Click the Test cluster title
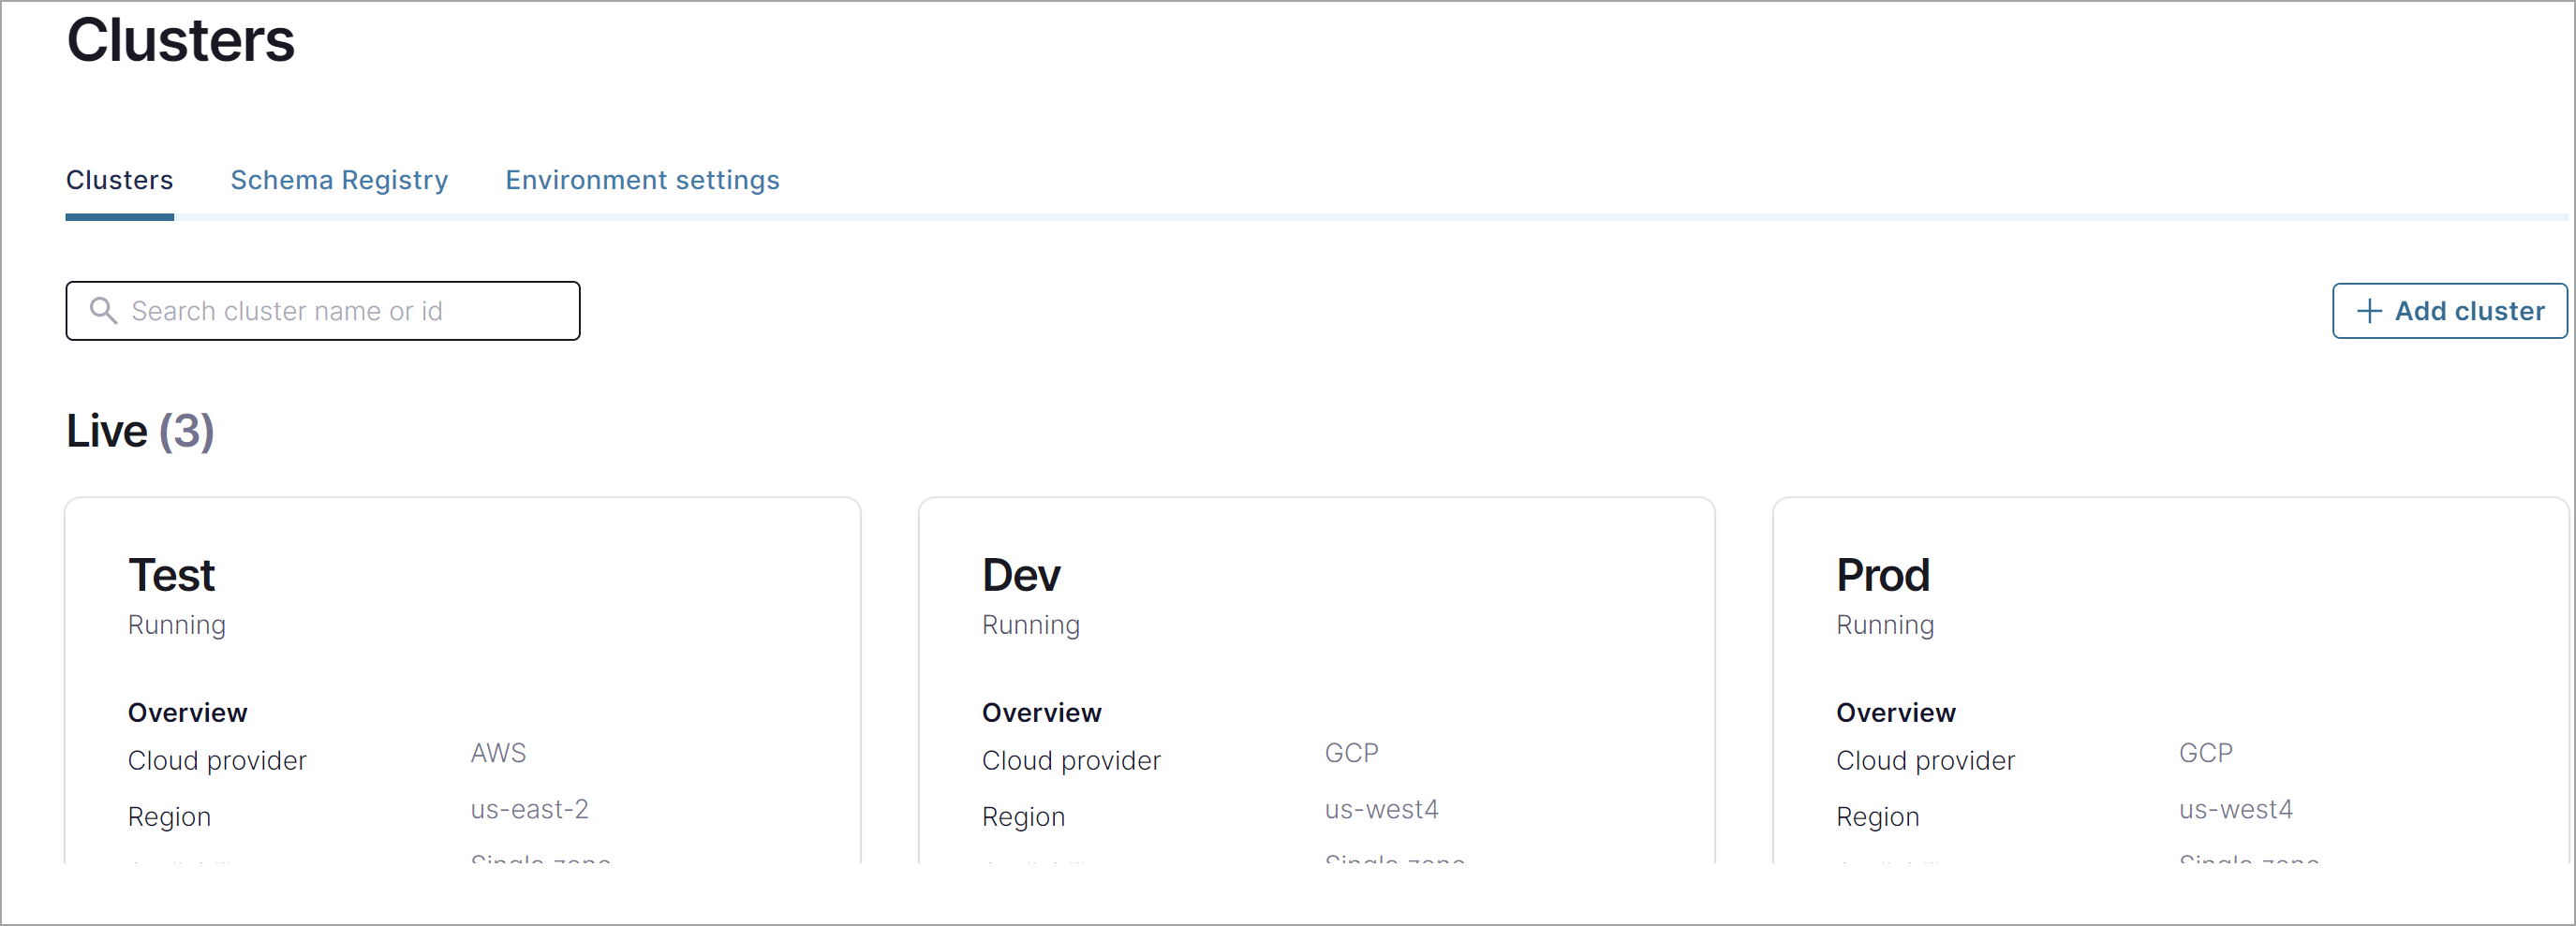 coord(171,574)
